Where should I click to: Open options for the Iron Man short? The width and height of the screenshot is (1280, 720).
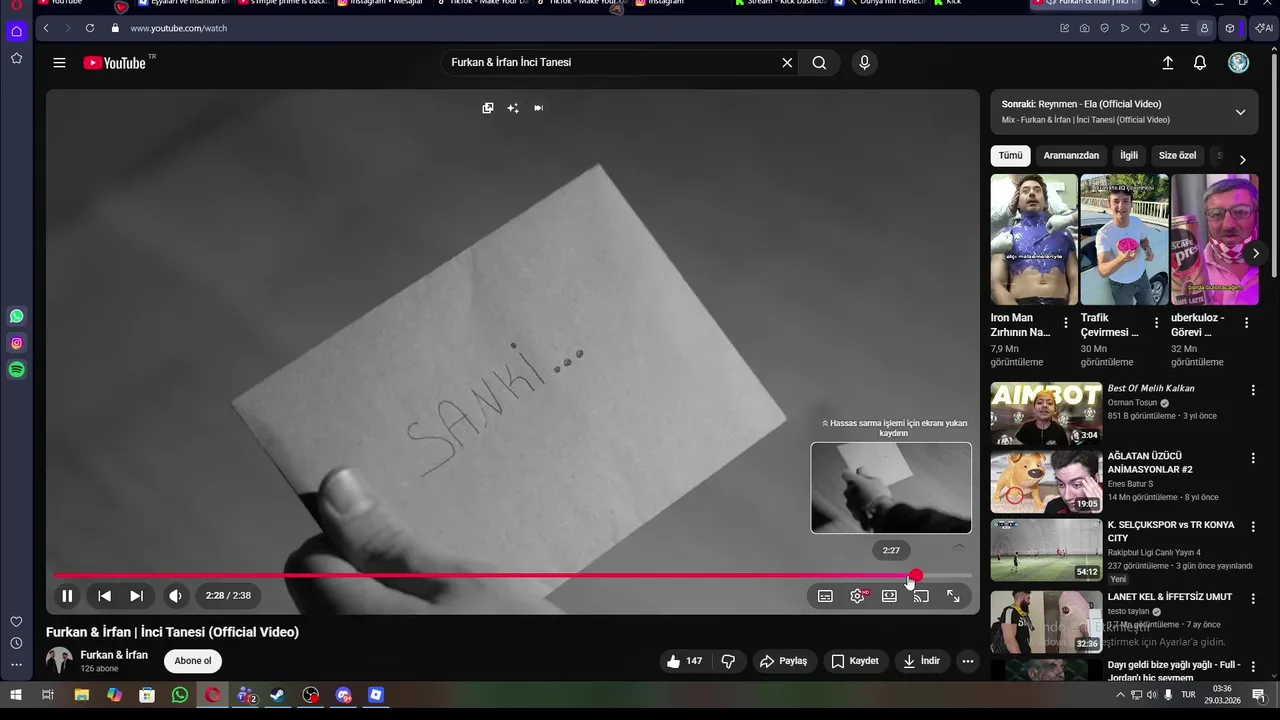tap(1066, 323)
